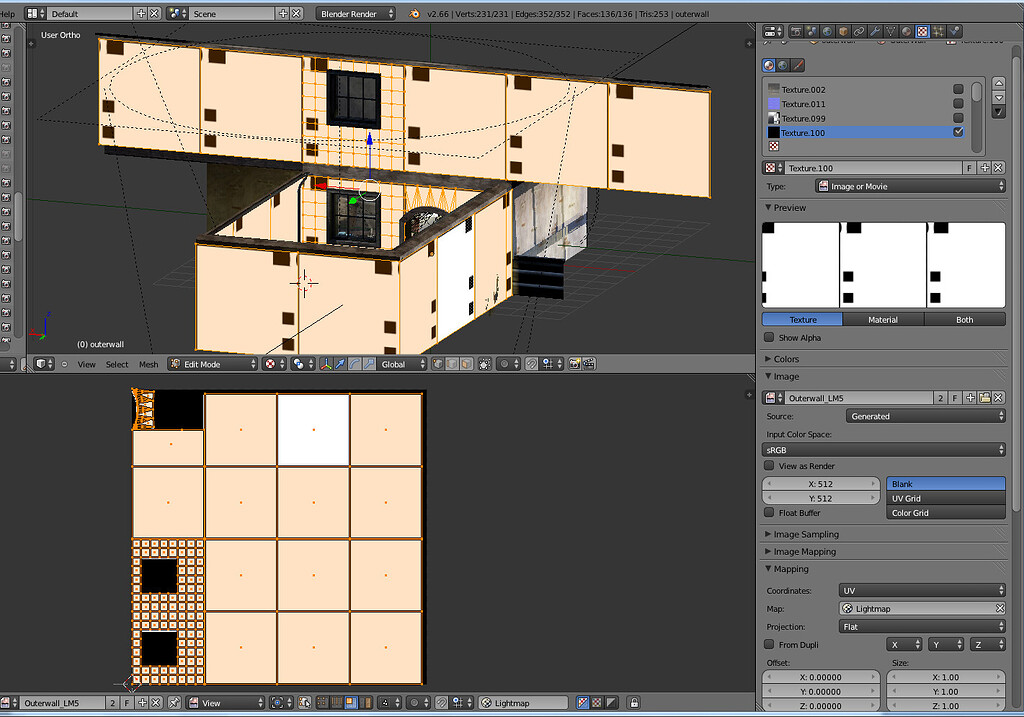
Task: Click the UV Grid generated type button
Action: [x=944, y=497]
